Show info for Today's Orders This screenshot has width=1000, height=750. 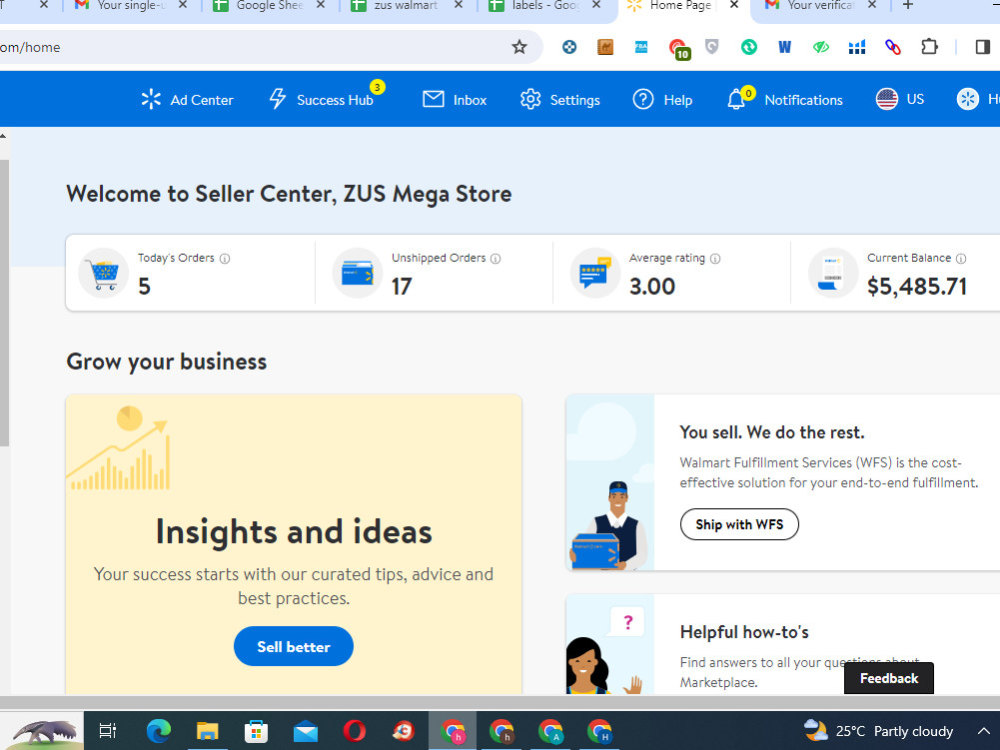[224, 258]
